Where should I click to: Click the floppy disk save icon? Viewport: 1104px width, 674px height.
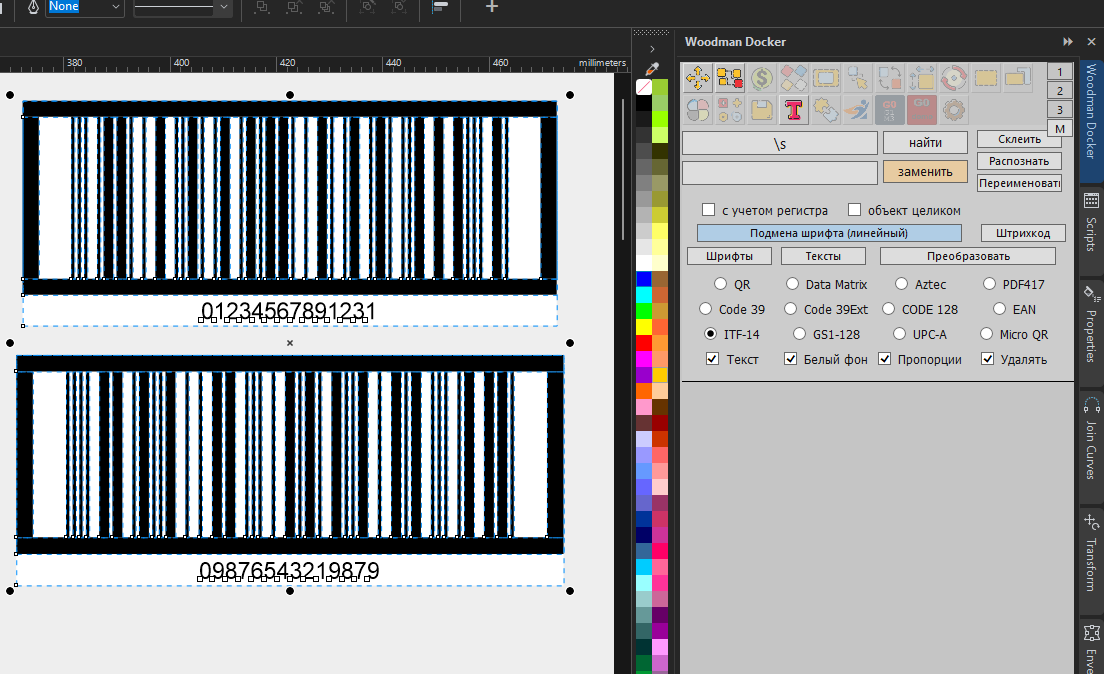point(762,110)
